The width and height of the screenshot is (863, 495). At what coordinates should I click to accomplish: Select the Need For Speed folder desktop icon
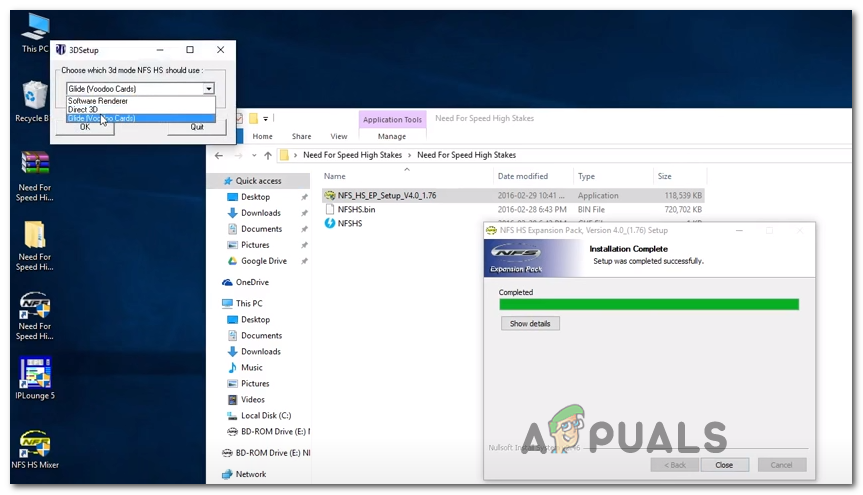(35, 246)
